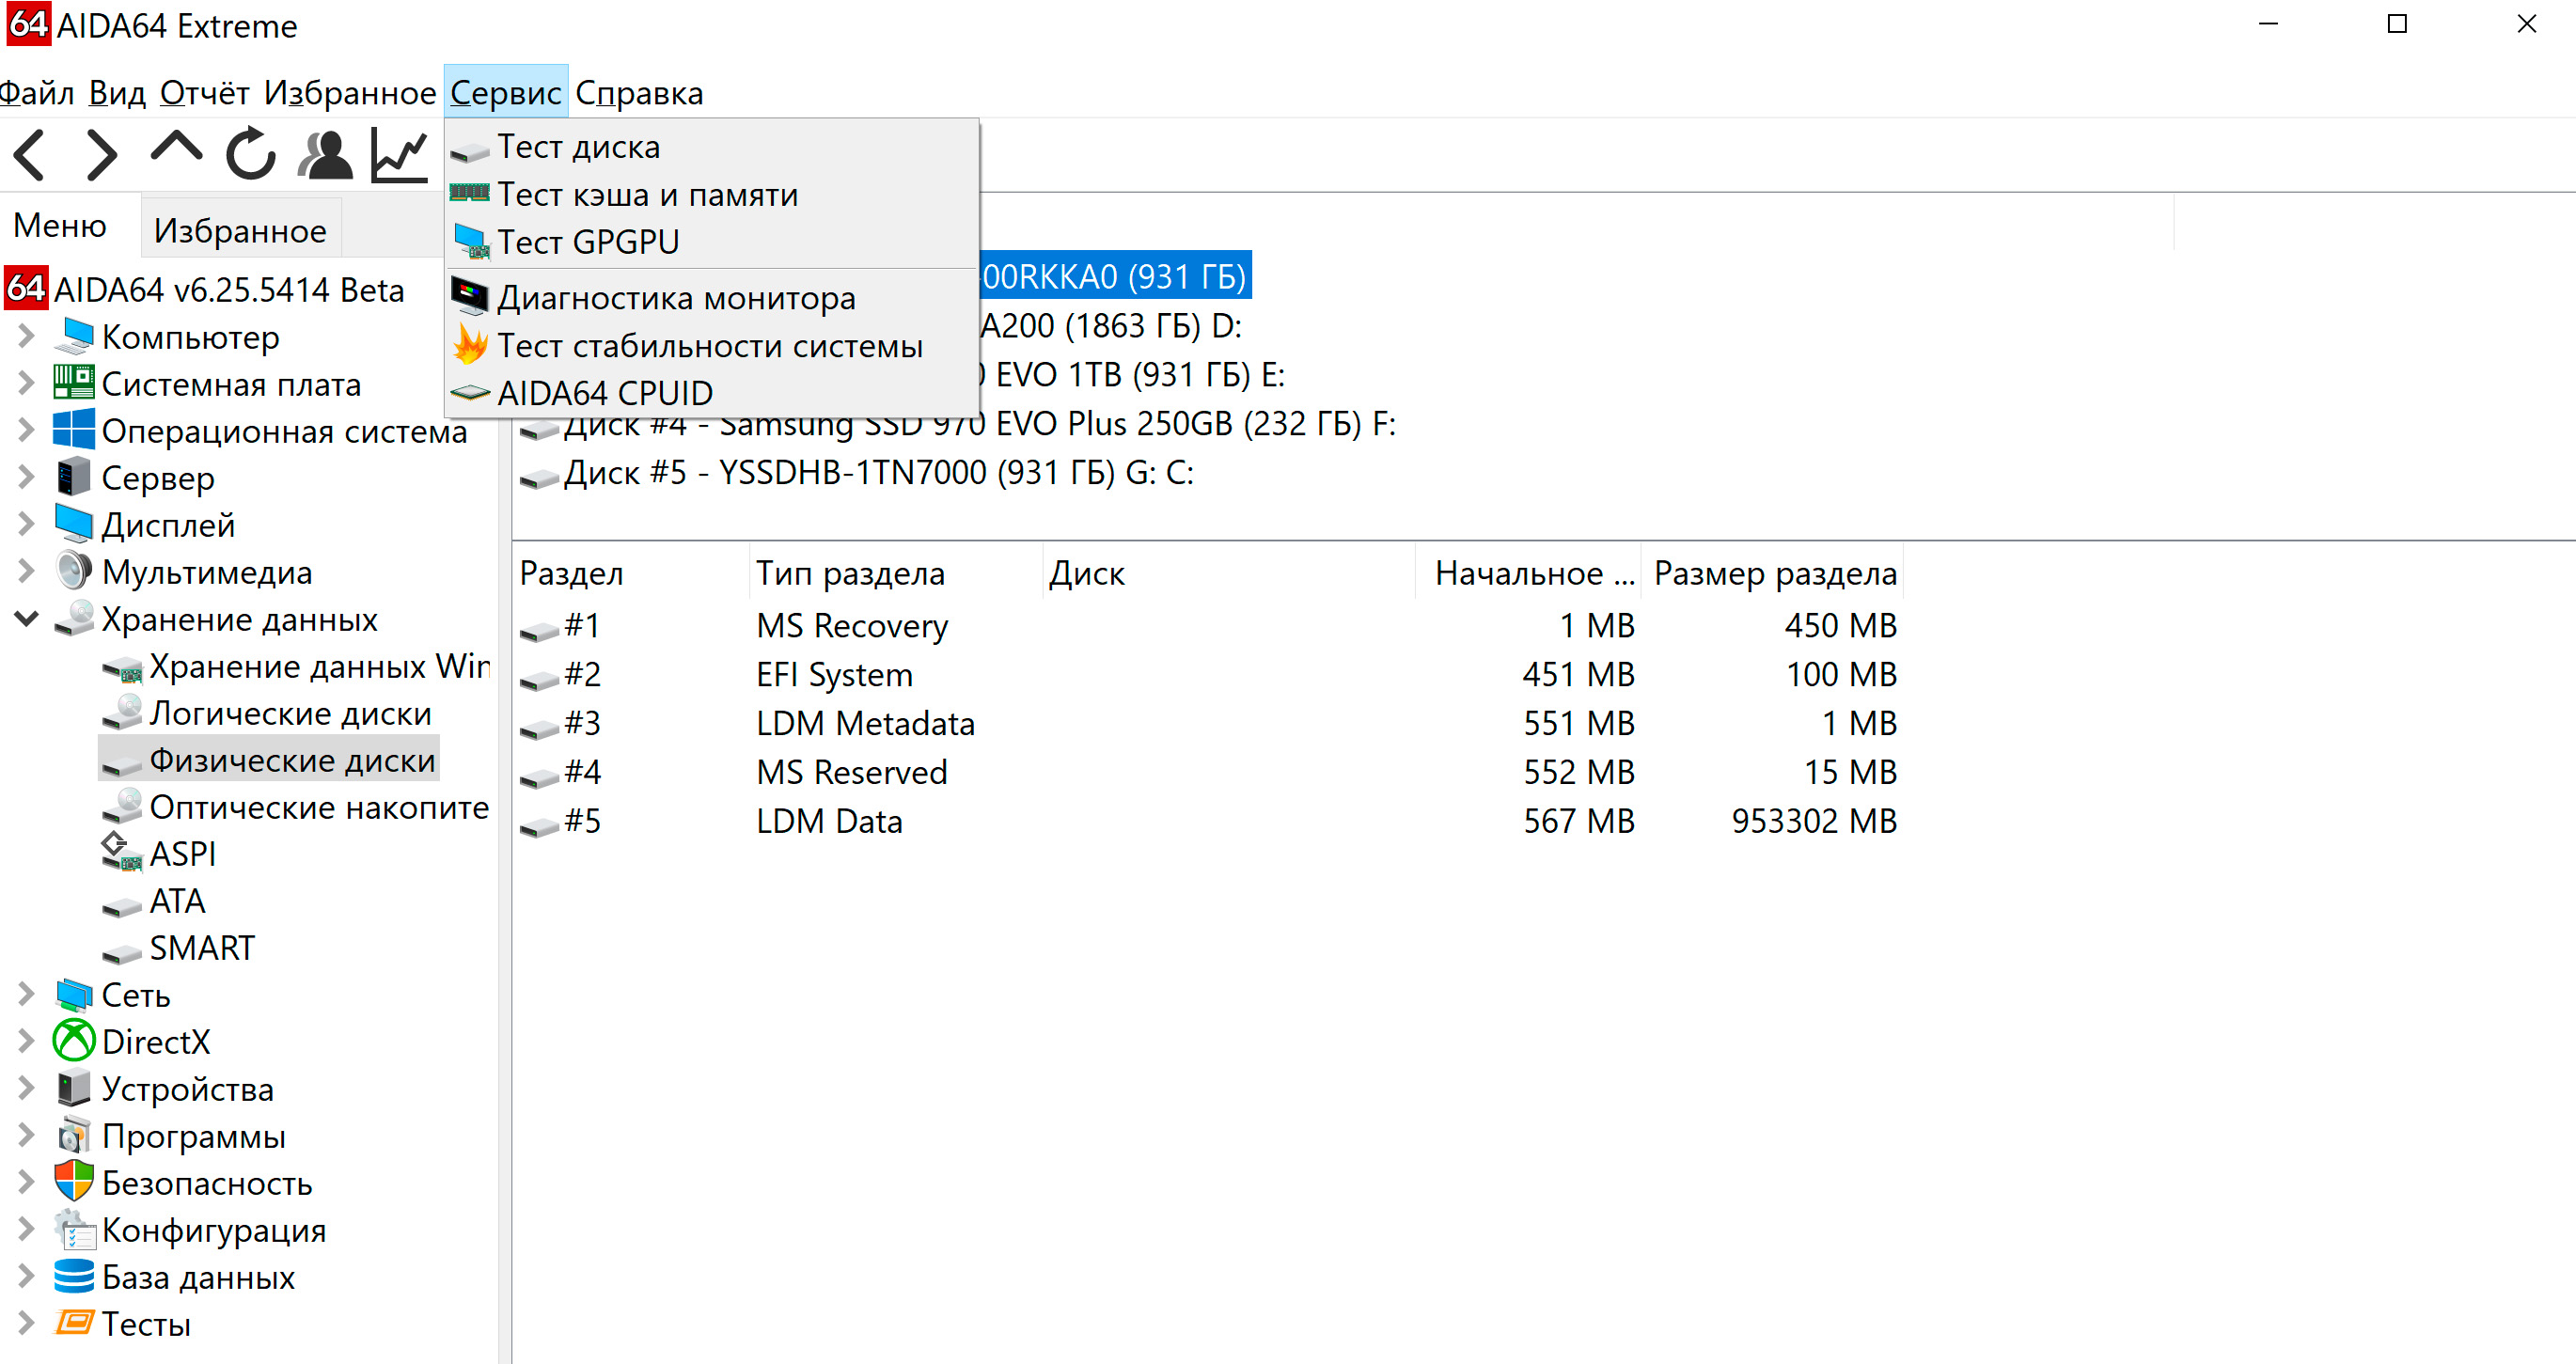Collapse the Хранение данных node

tap(26, 619)
